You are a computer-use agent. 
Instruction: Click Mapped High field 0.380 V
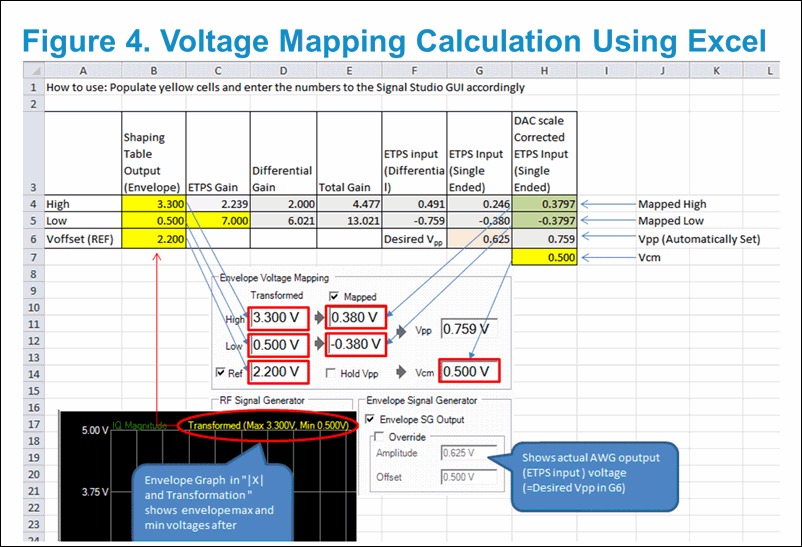pos(357,318)
